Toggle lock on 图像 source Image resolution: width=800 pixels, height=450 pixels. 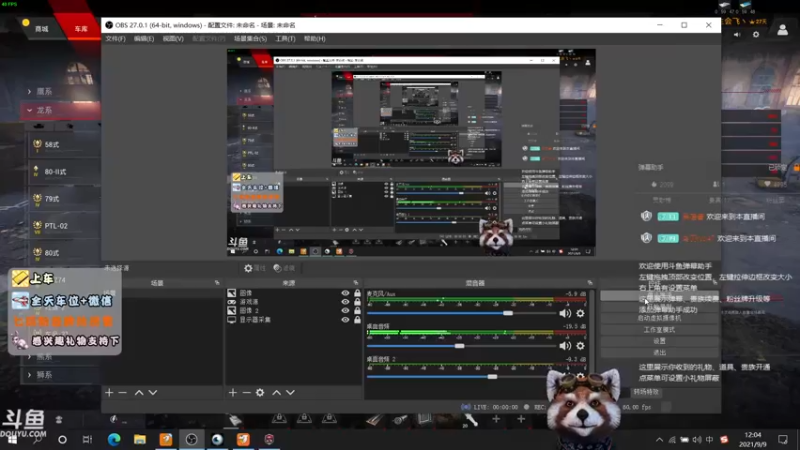357,293
